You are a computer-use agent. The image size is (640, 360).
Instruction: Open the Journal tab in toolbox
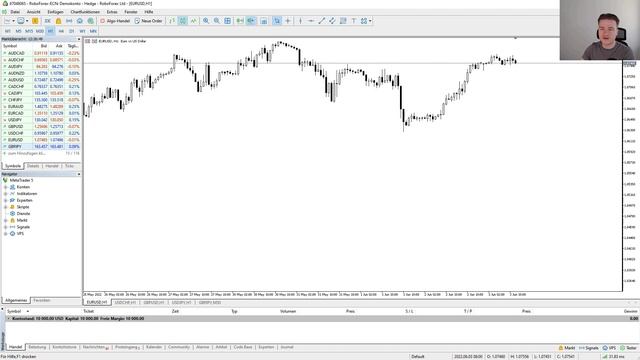click(287, 347)
